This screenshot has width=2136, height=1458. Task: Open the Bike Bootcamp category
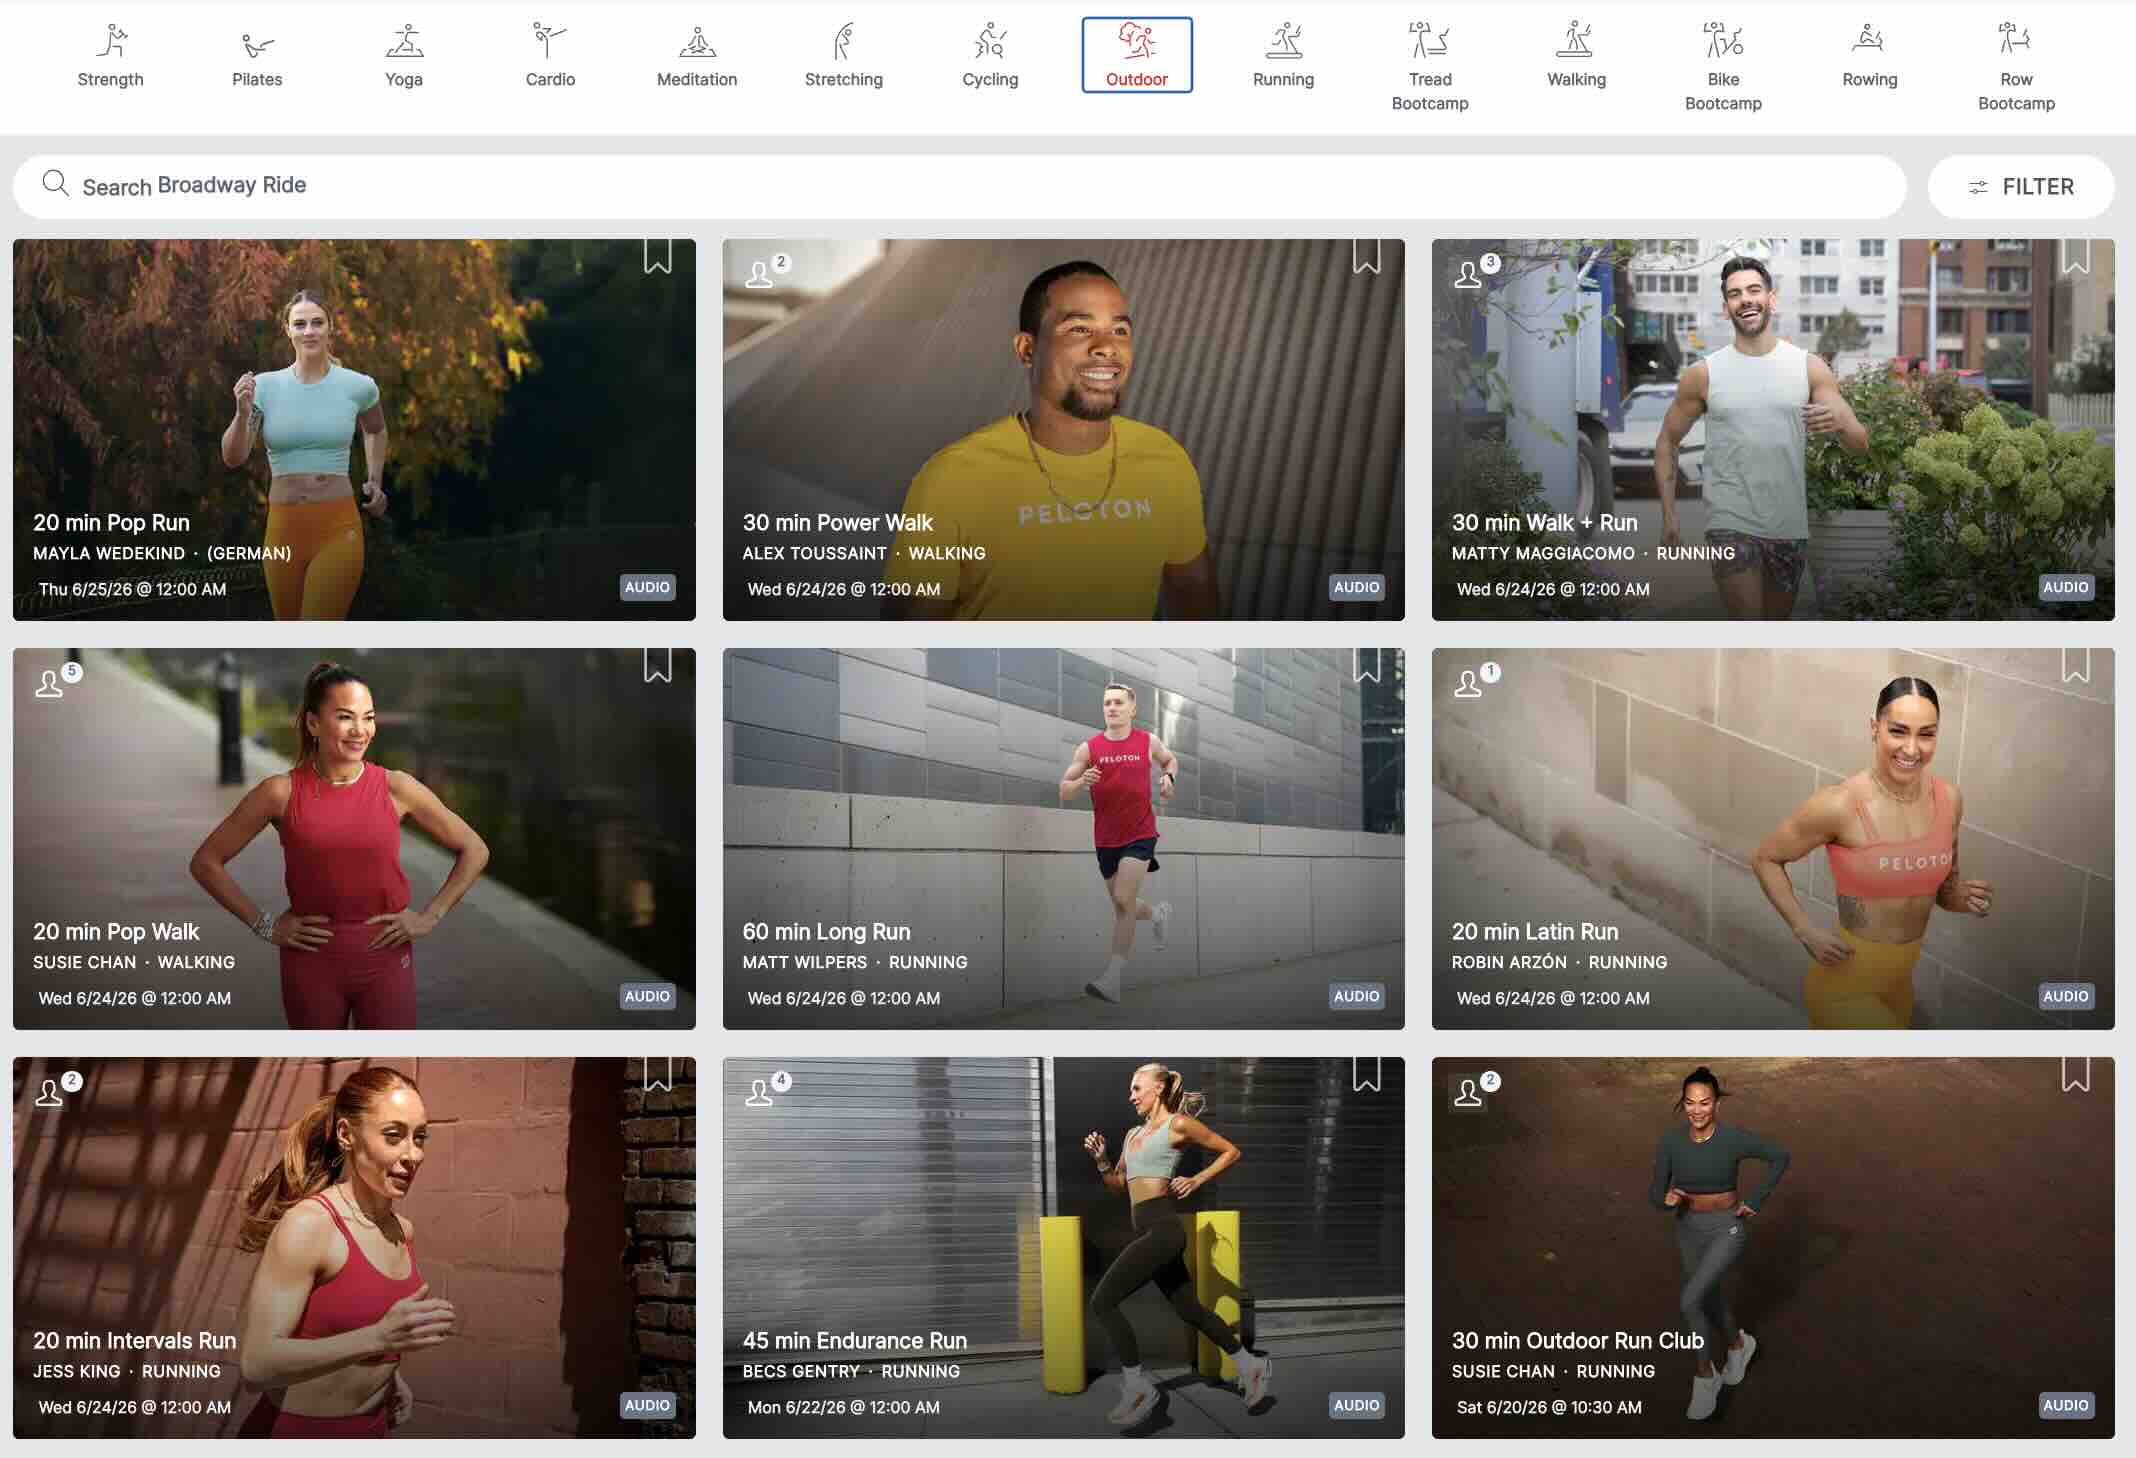pos(1723,66)
